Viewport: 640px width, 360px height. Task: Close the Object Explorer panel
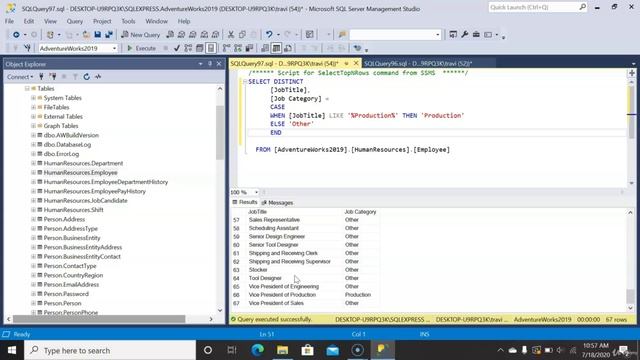click(x=219, y=64)
